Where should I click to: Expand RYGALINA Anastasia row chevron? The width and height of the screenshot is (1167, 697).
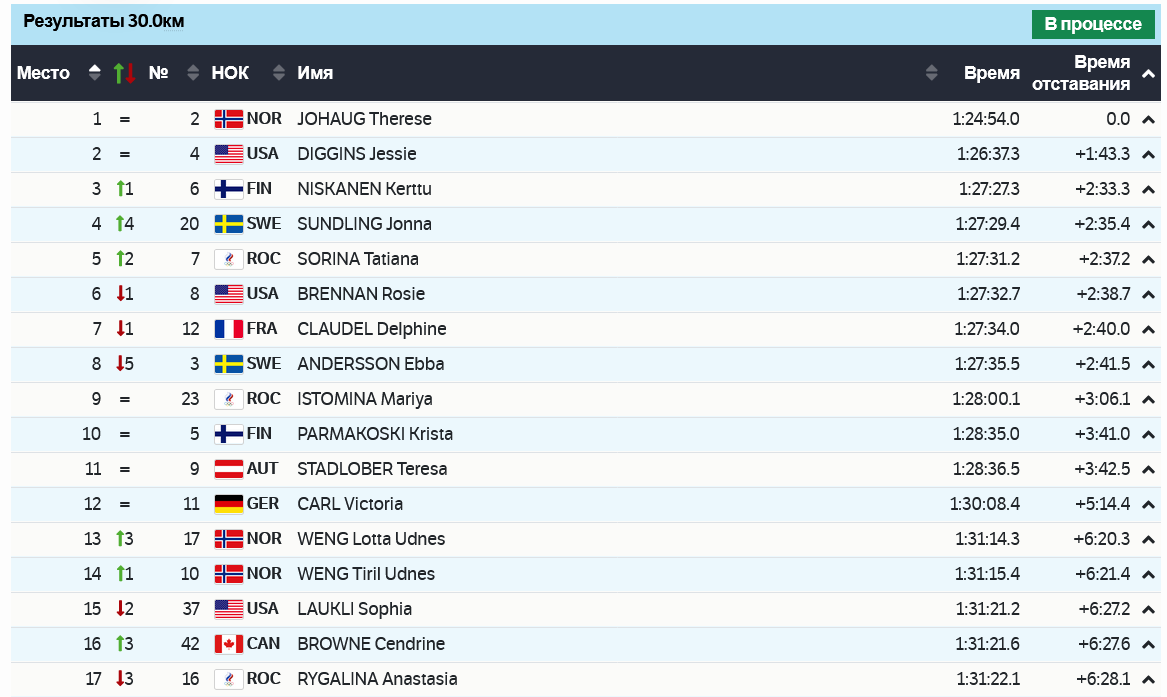pos(1148,680)
